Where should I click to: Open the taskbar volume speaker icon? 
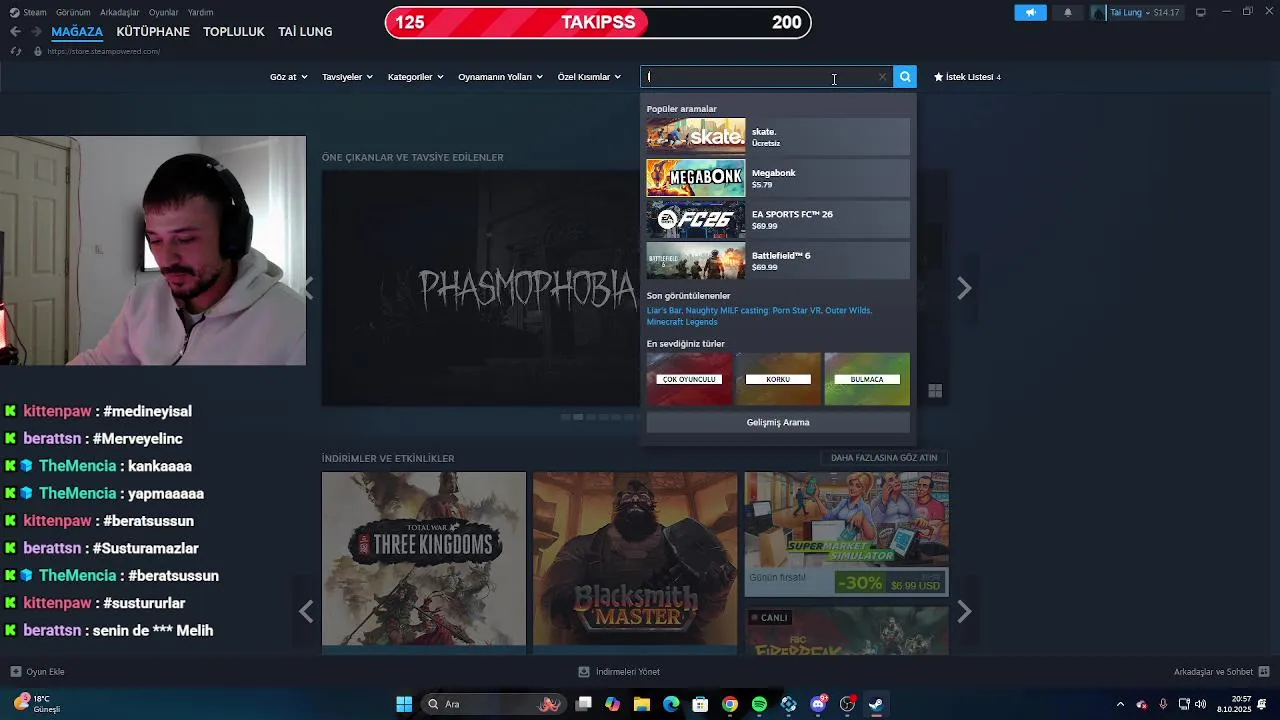click(1200, 704)
